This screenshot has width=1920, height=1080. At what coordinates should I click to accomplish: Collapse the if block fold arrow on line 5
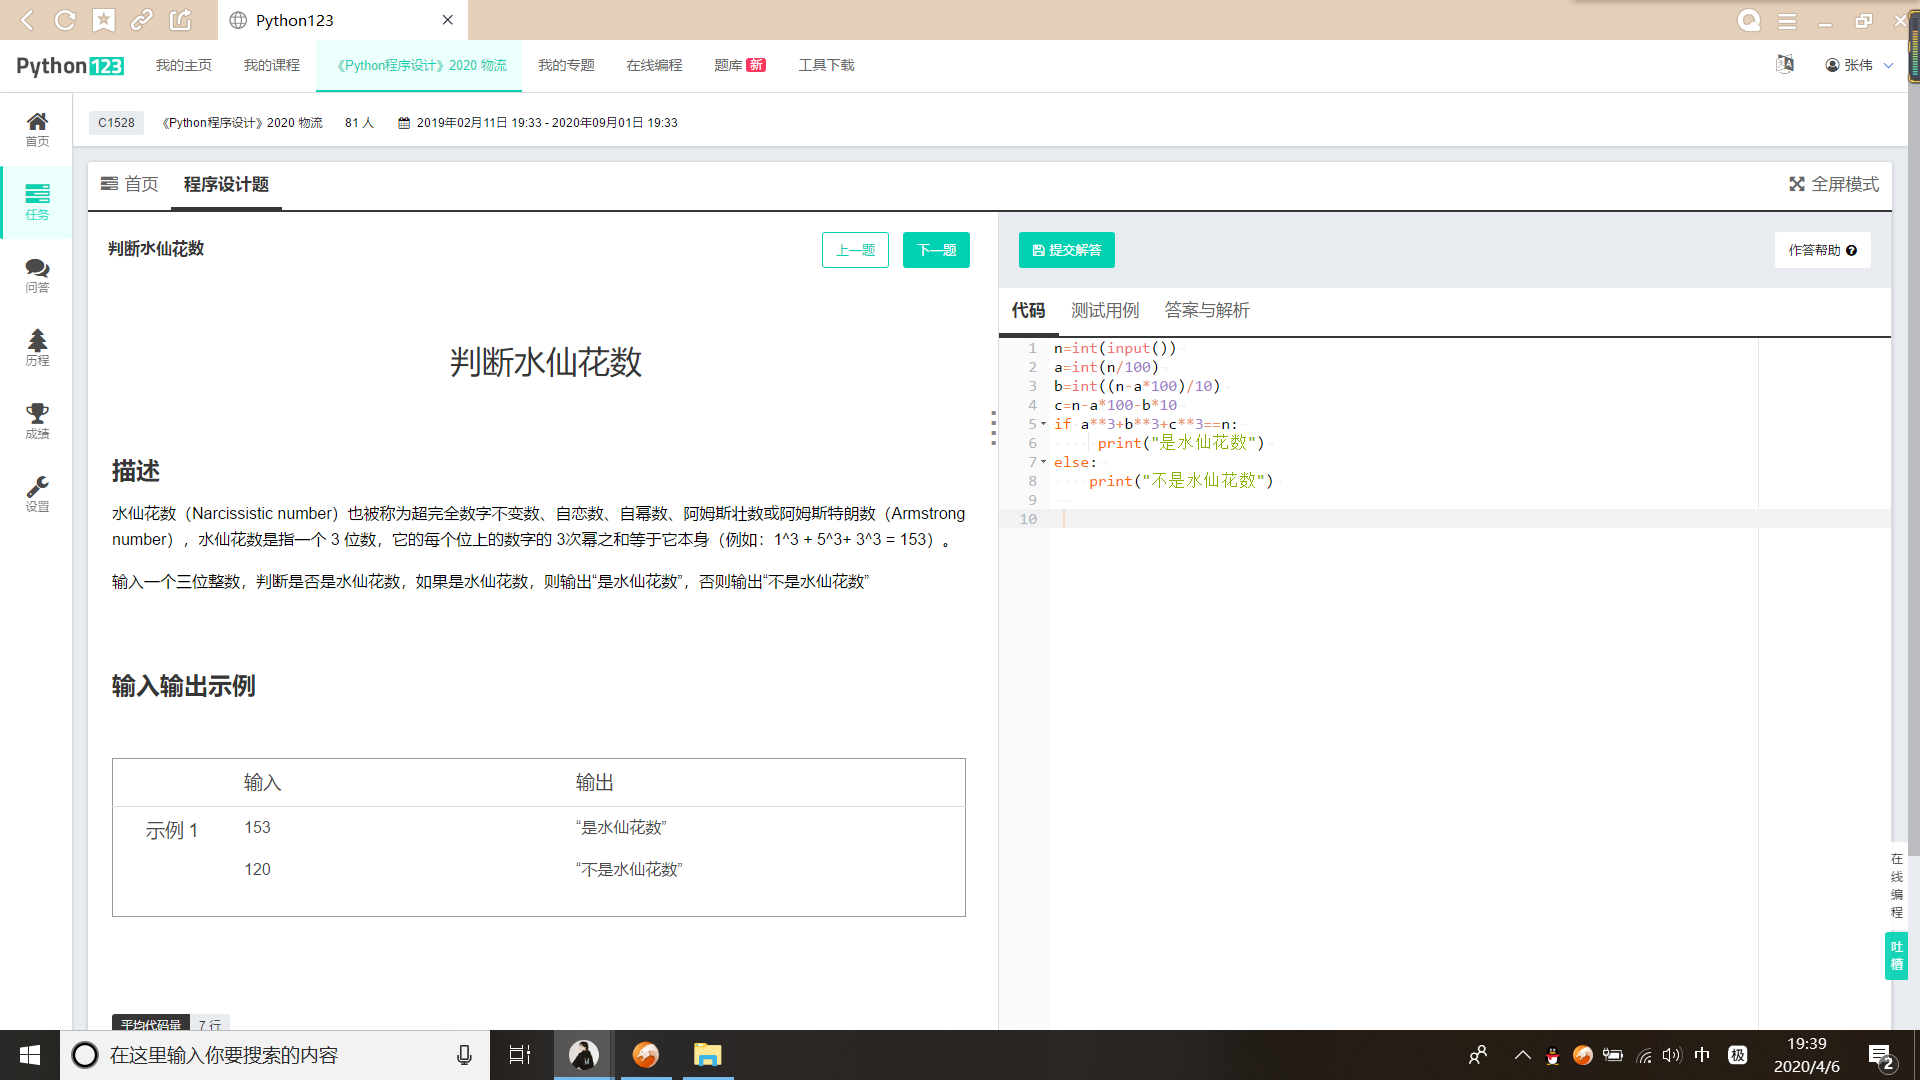click(1044, 424)
